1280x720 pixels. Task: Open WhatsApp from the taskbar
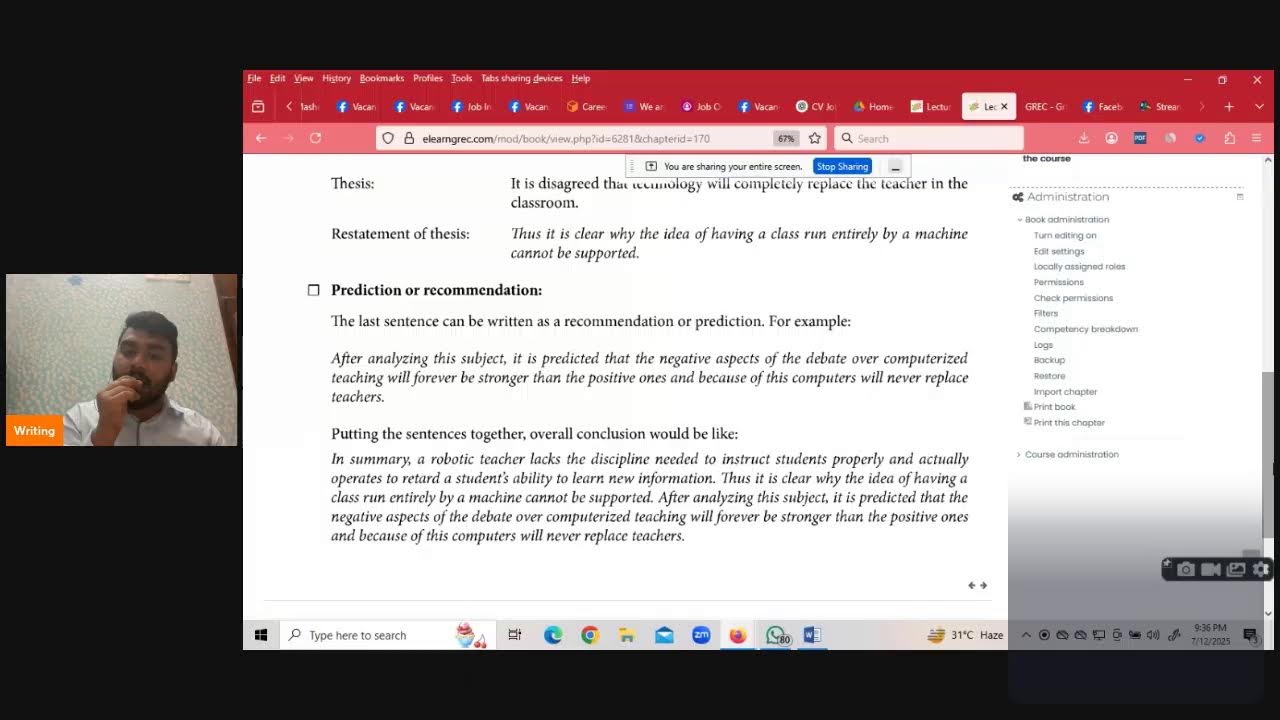775,635
